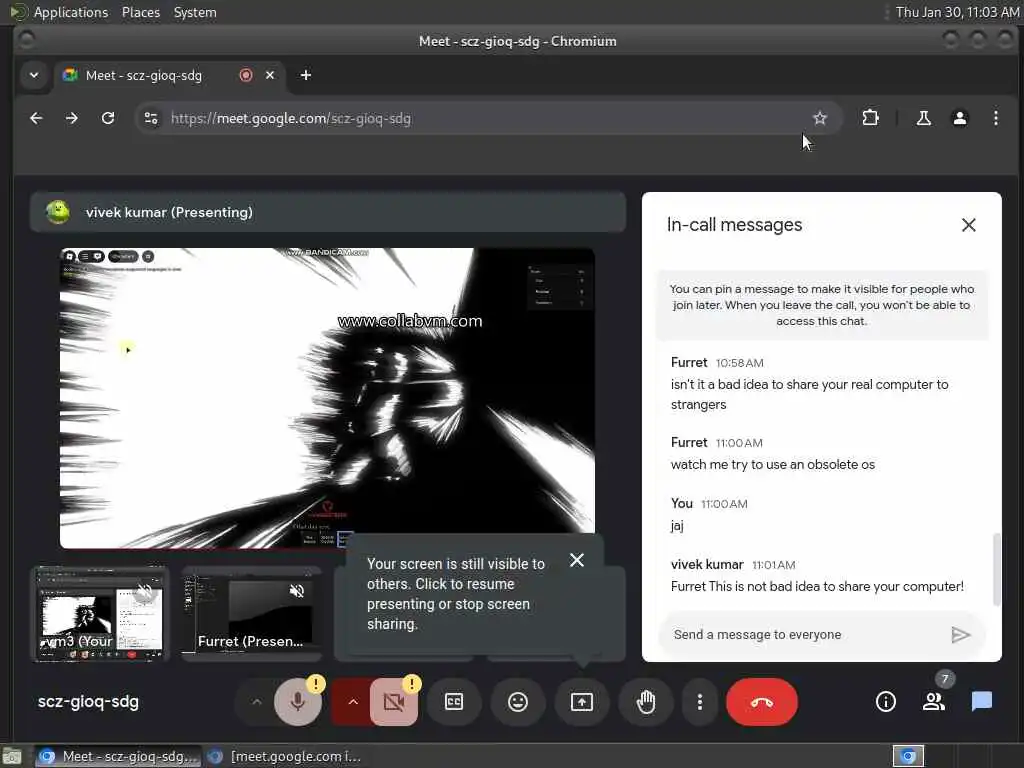Leave the call with red hang-up button
Screen dimensions: 1024x768
(762, 702)
